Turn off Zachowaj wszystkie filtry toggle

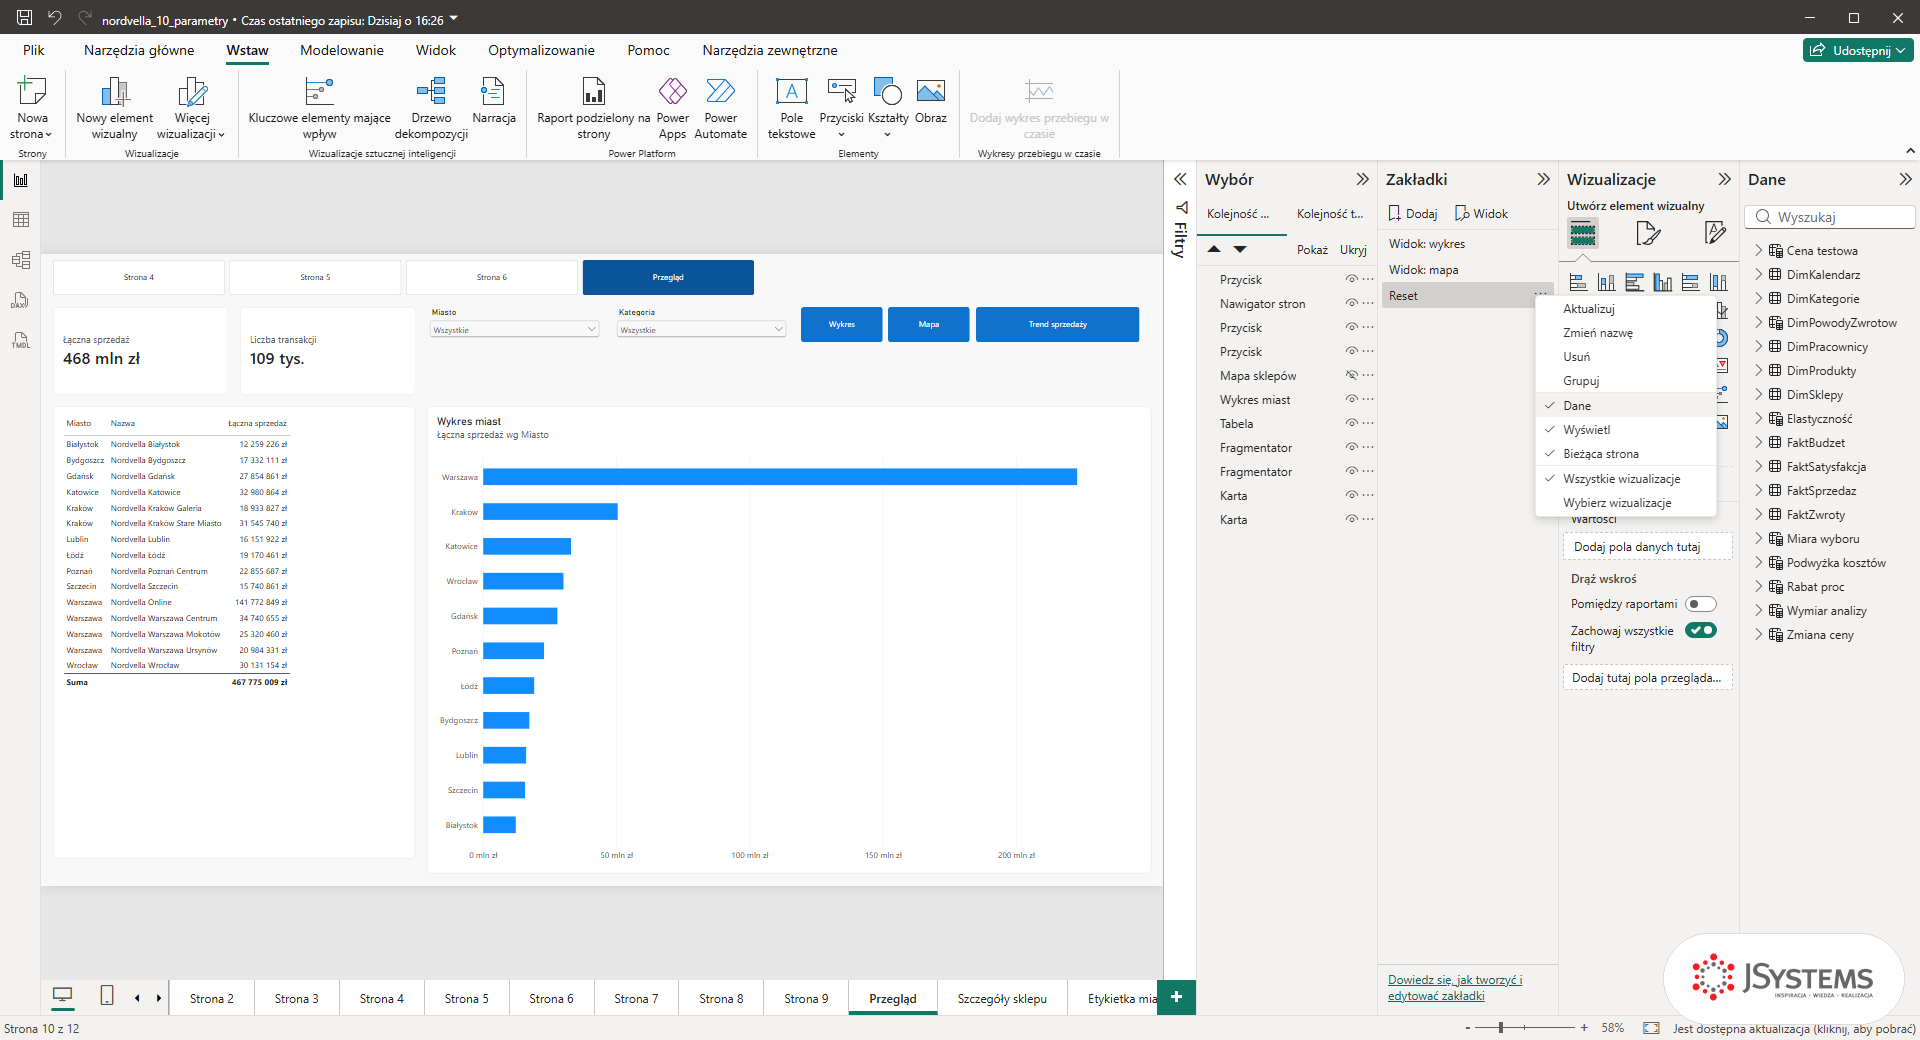tap(1700, 630)
